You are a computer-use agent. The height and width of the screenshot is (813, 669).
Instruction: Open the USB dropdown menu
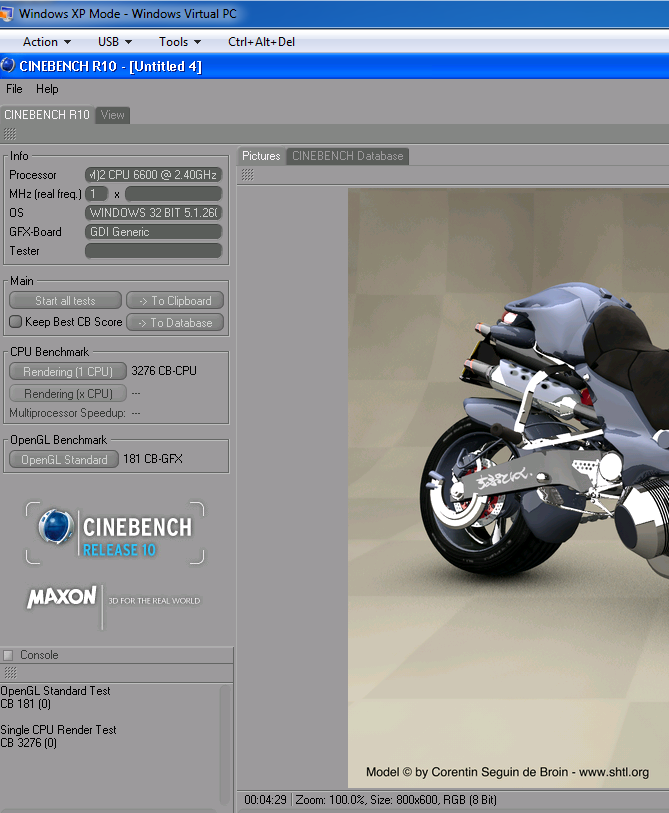click(115, 42)
